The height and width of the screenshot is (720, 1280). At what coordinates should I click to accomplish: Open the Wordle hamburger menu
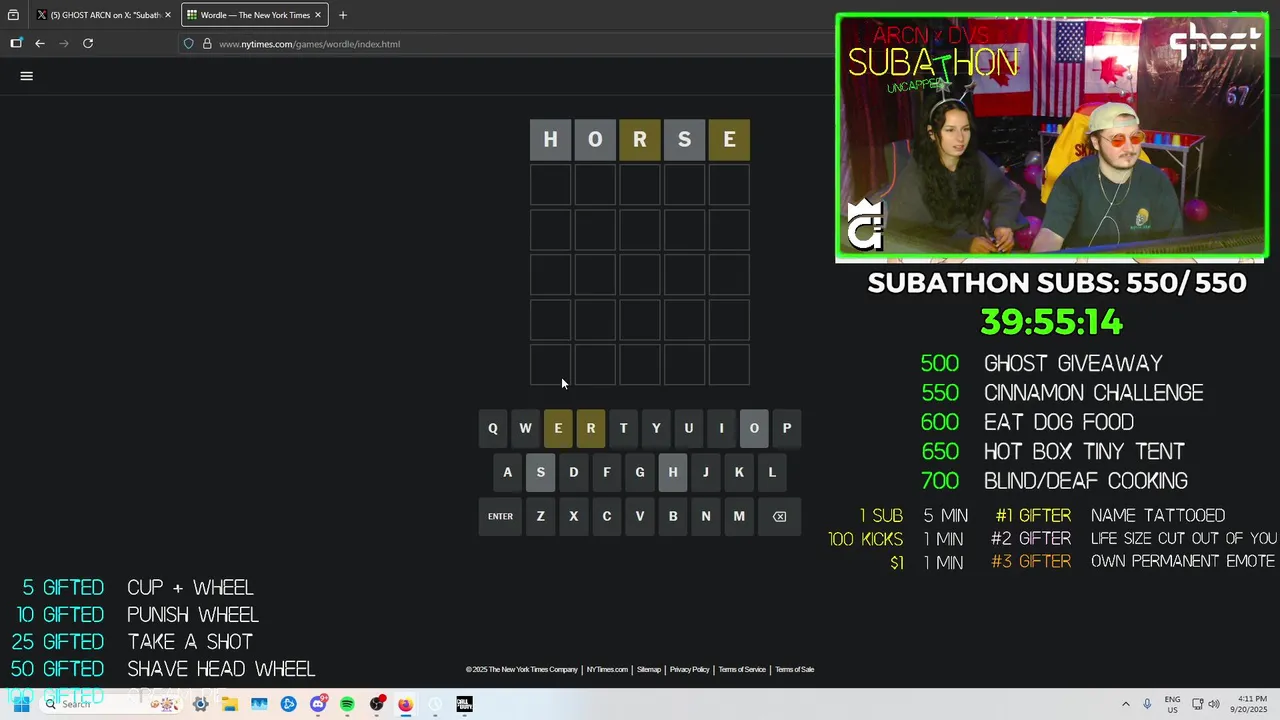coord(27,76)
